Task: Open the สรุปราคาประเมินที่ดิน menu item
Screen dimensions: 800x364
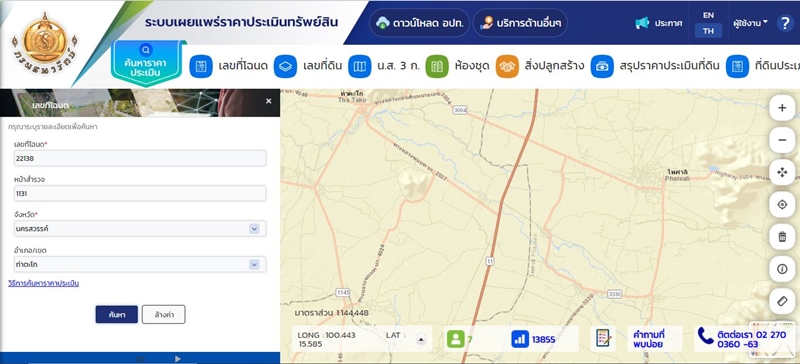Action: (669, 66)
